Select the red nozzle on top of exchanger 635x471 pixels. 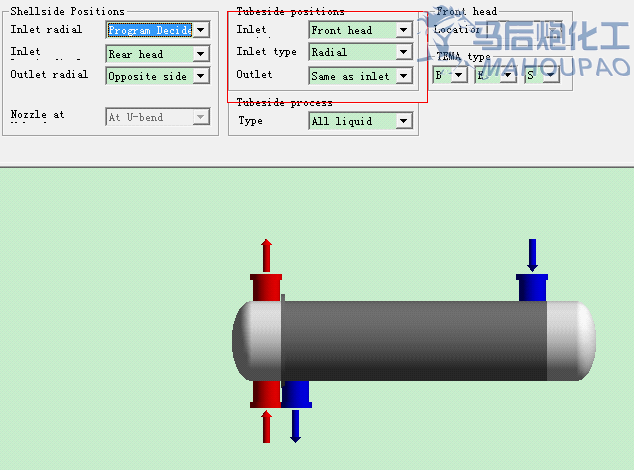(266, 287)
